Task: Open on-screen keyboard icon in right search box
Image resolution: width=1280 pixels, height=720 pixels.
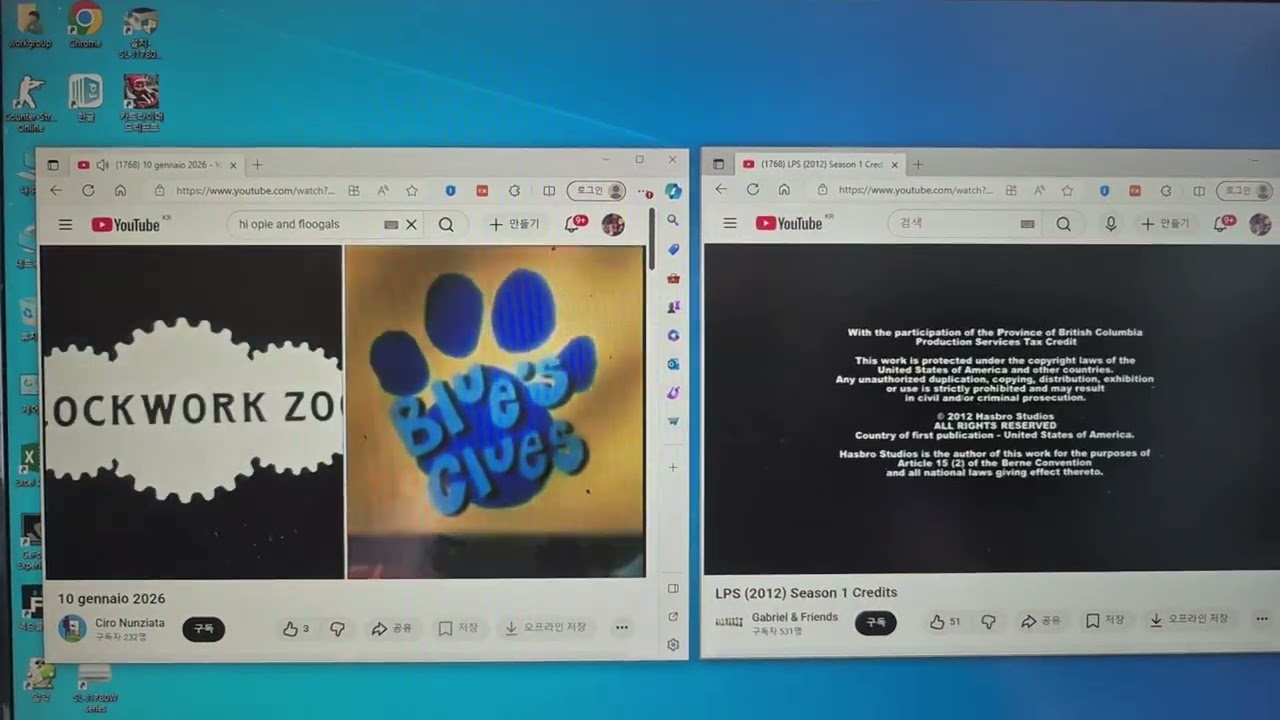Action: click(x=1027, y=224)
